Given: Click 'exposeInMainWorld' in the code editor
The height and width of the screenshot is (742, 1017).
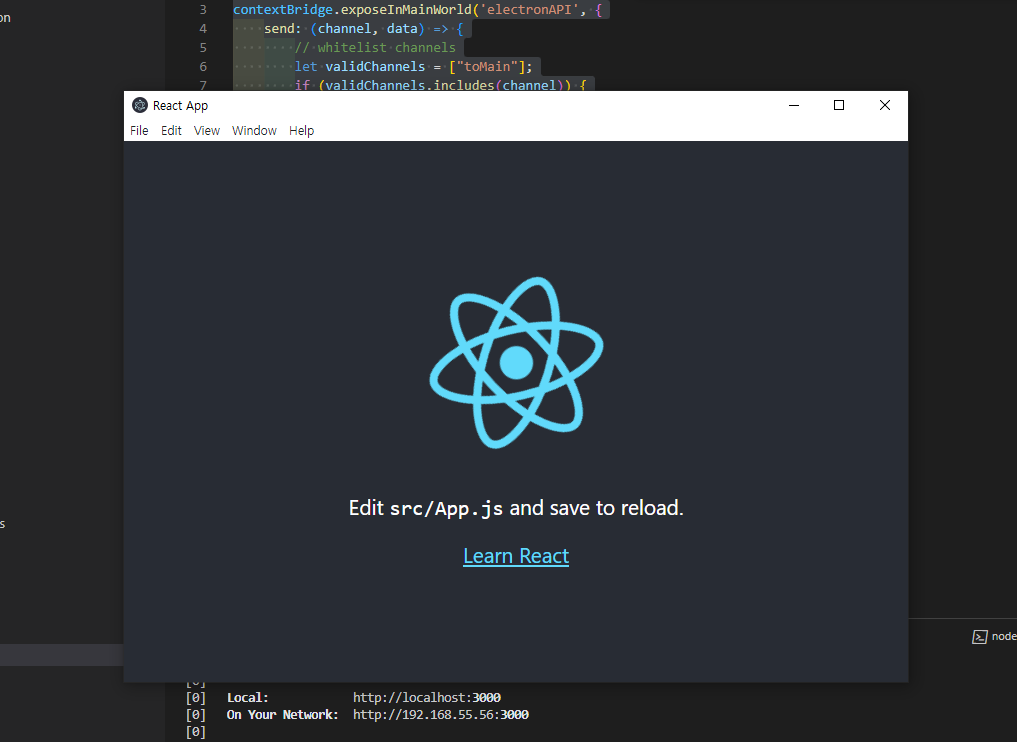Looking at the screenshot, I should (x=406, y=10).
